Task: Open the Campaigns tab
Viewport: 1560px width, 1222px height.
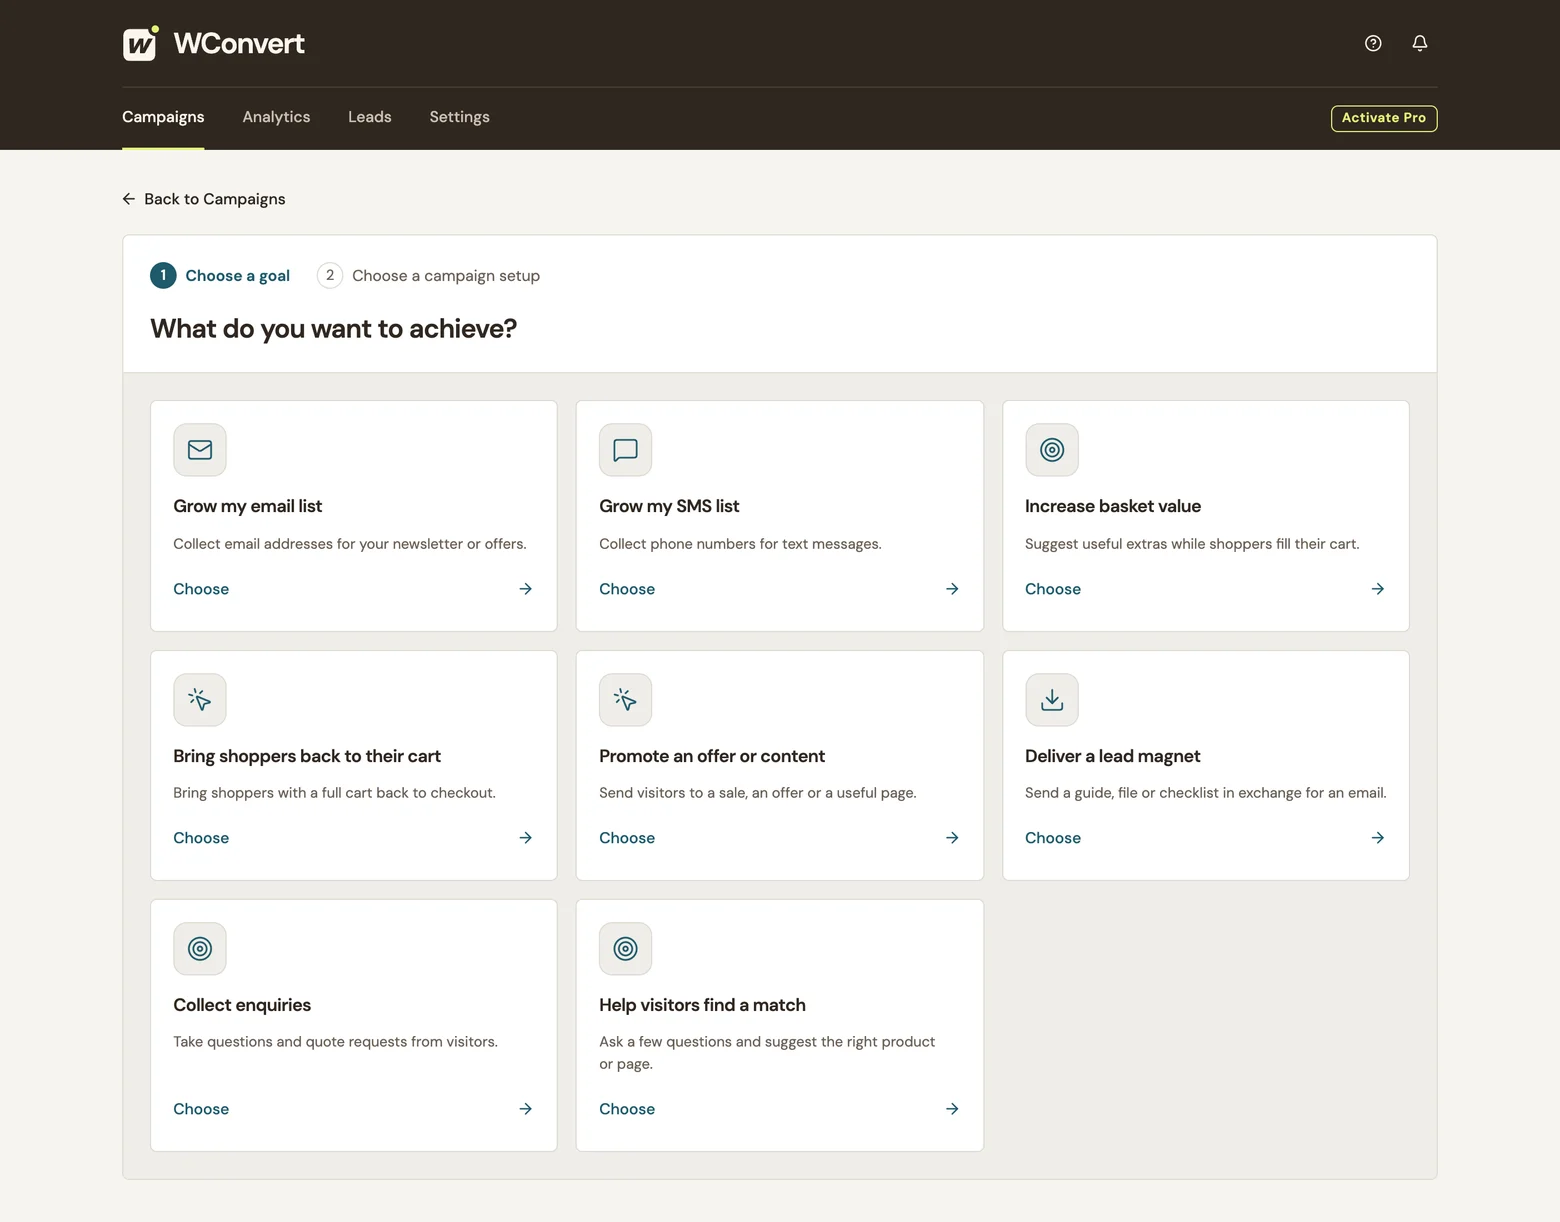Action: (163, 117)
